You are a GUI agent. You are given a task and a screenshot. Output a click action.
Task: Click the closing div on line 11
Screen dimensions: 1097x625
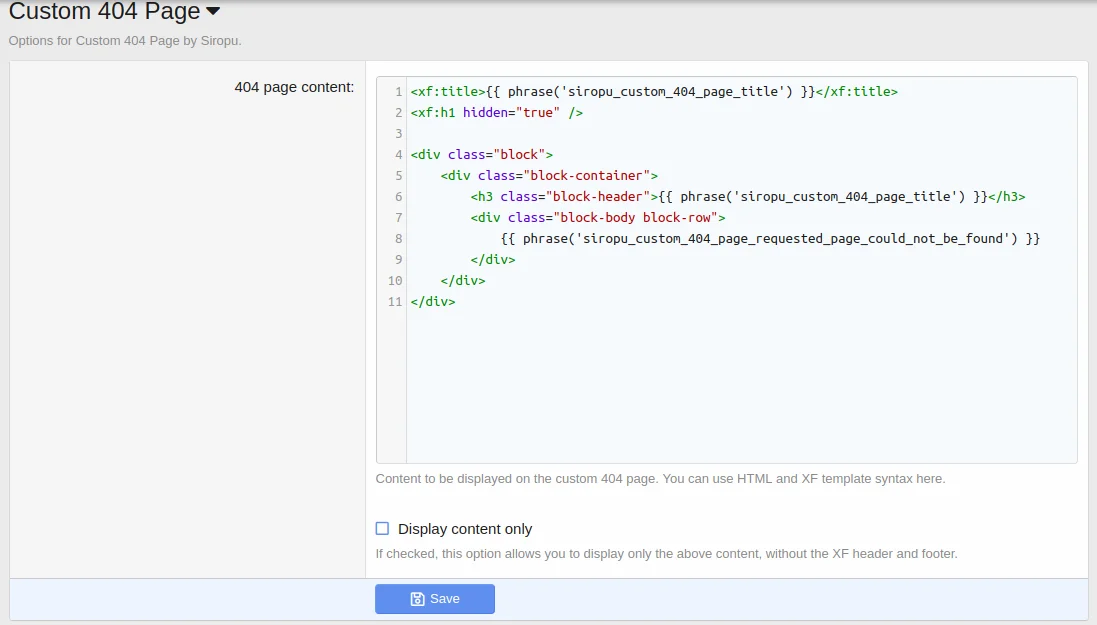coord(433,302)
